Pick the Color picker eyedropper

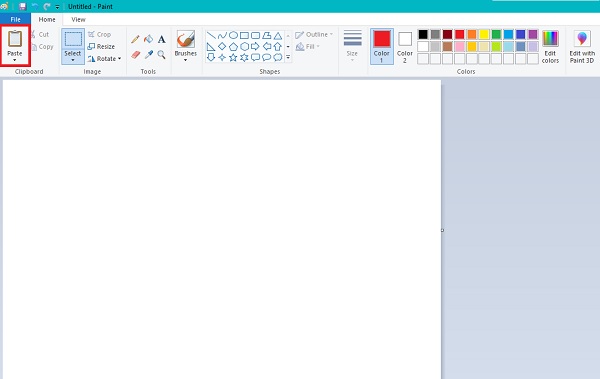148,55
